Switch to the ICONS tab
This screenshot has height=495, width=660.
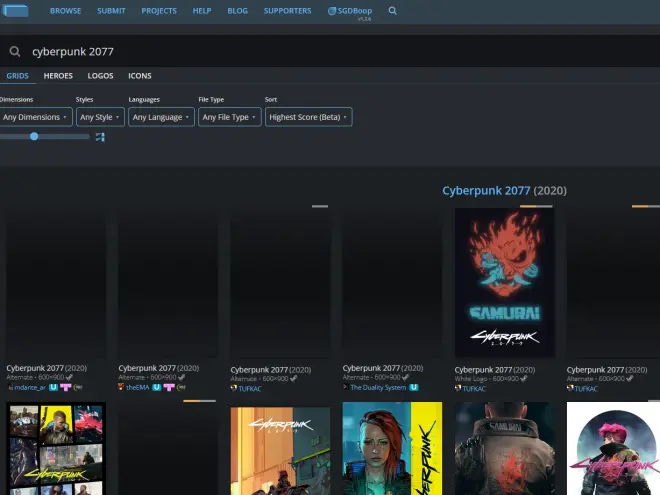140,76
